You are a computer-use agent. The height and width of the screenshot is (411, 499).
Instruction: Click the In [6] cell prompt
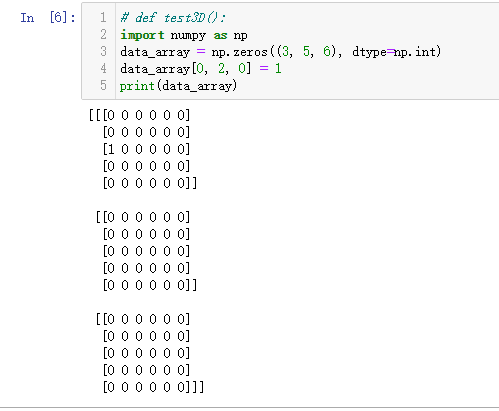[48, 17]
